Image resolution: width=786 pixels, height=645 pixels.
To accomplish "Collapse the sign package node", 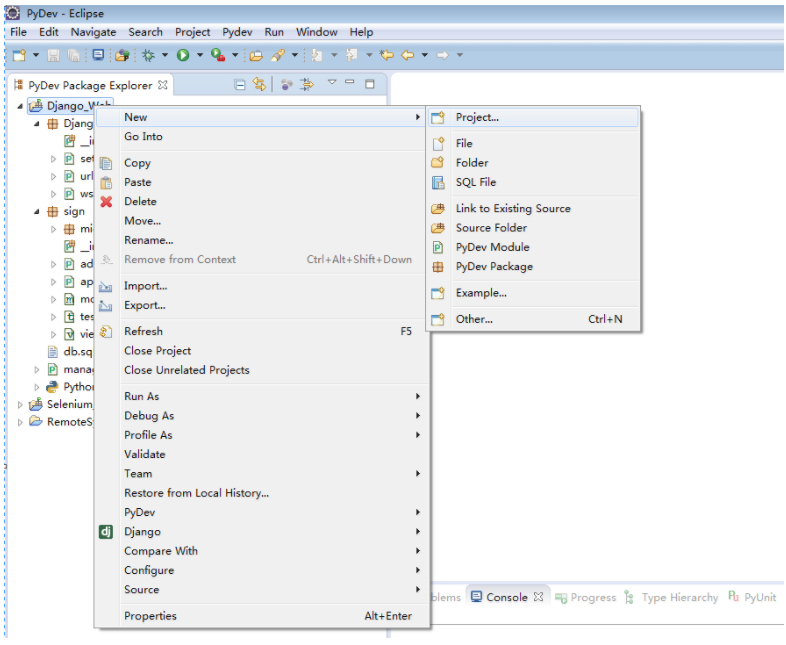I will click(36, 211).
